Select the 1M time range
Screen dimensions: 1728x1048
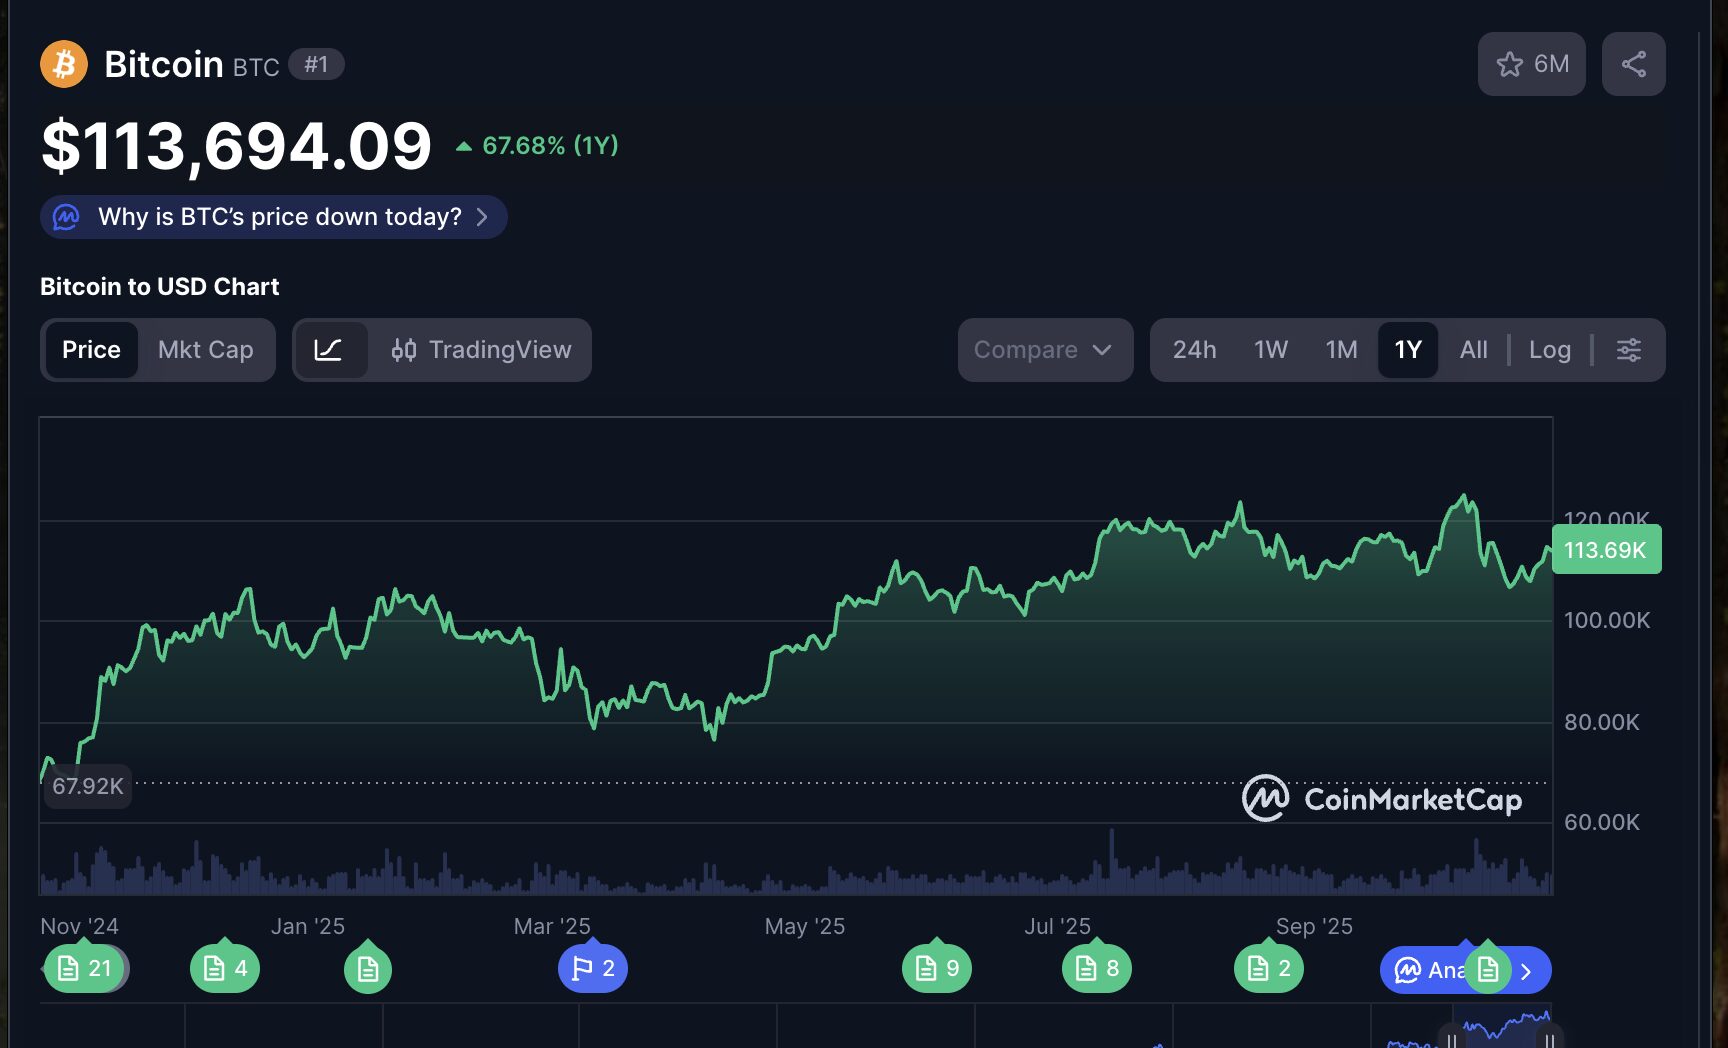(1341, 350)
